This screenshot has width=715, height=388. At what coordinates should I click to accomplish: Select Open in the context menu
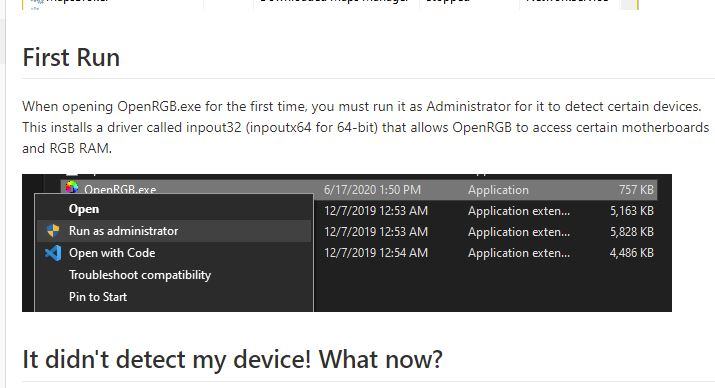84,209
